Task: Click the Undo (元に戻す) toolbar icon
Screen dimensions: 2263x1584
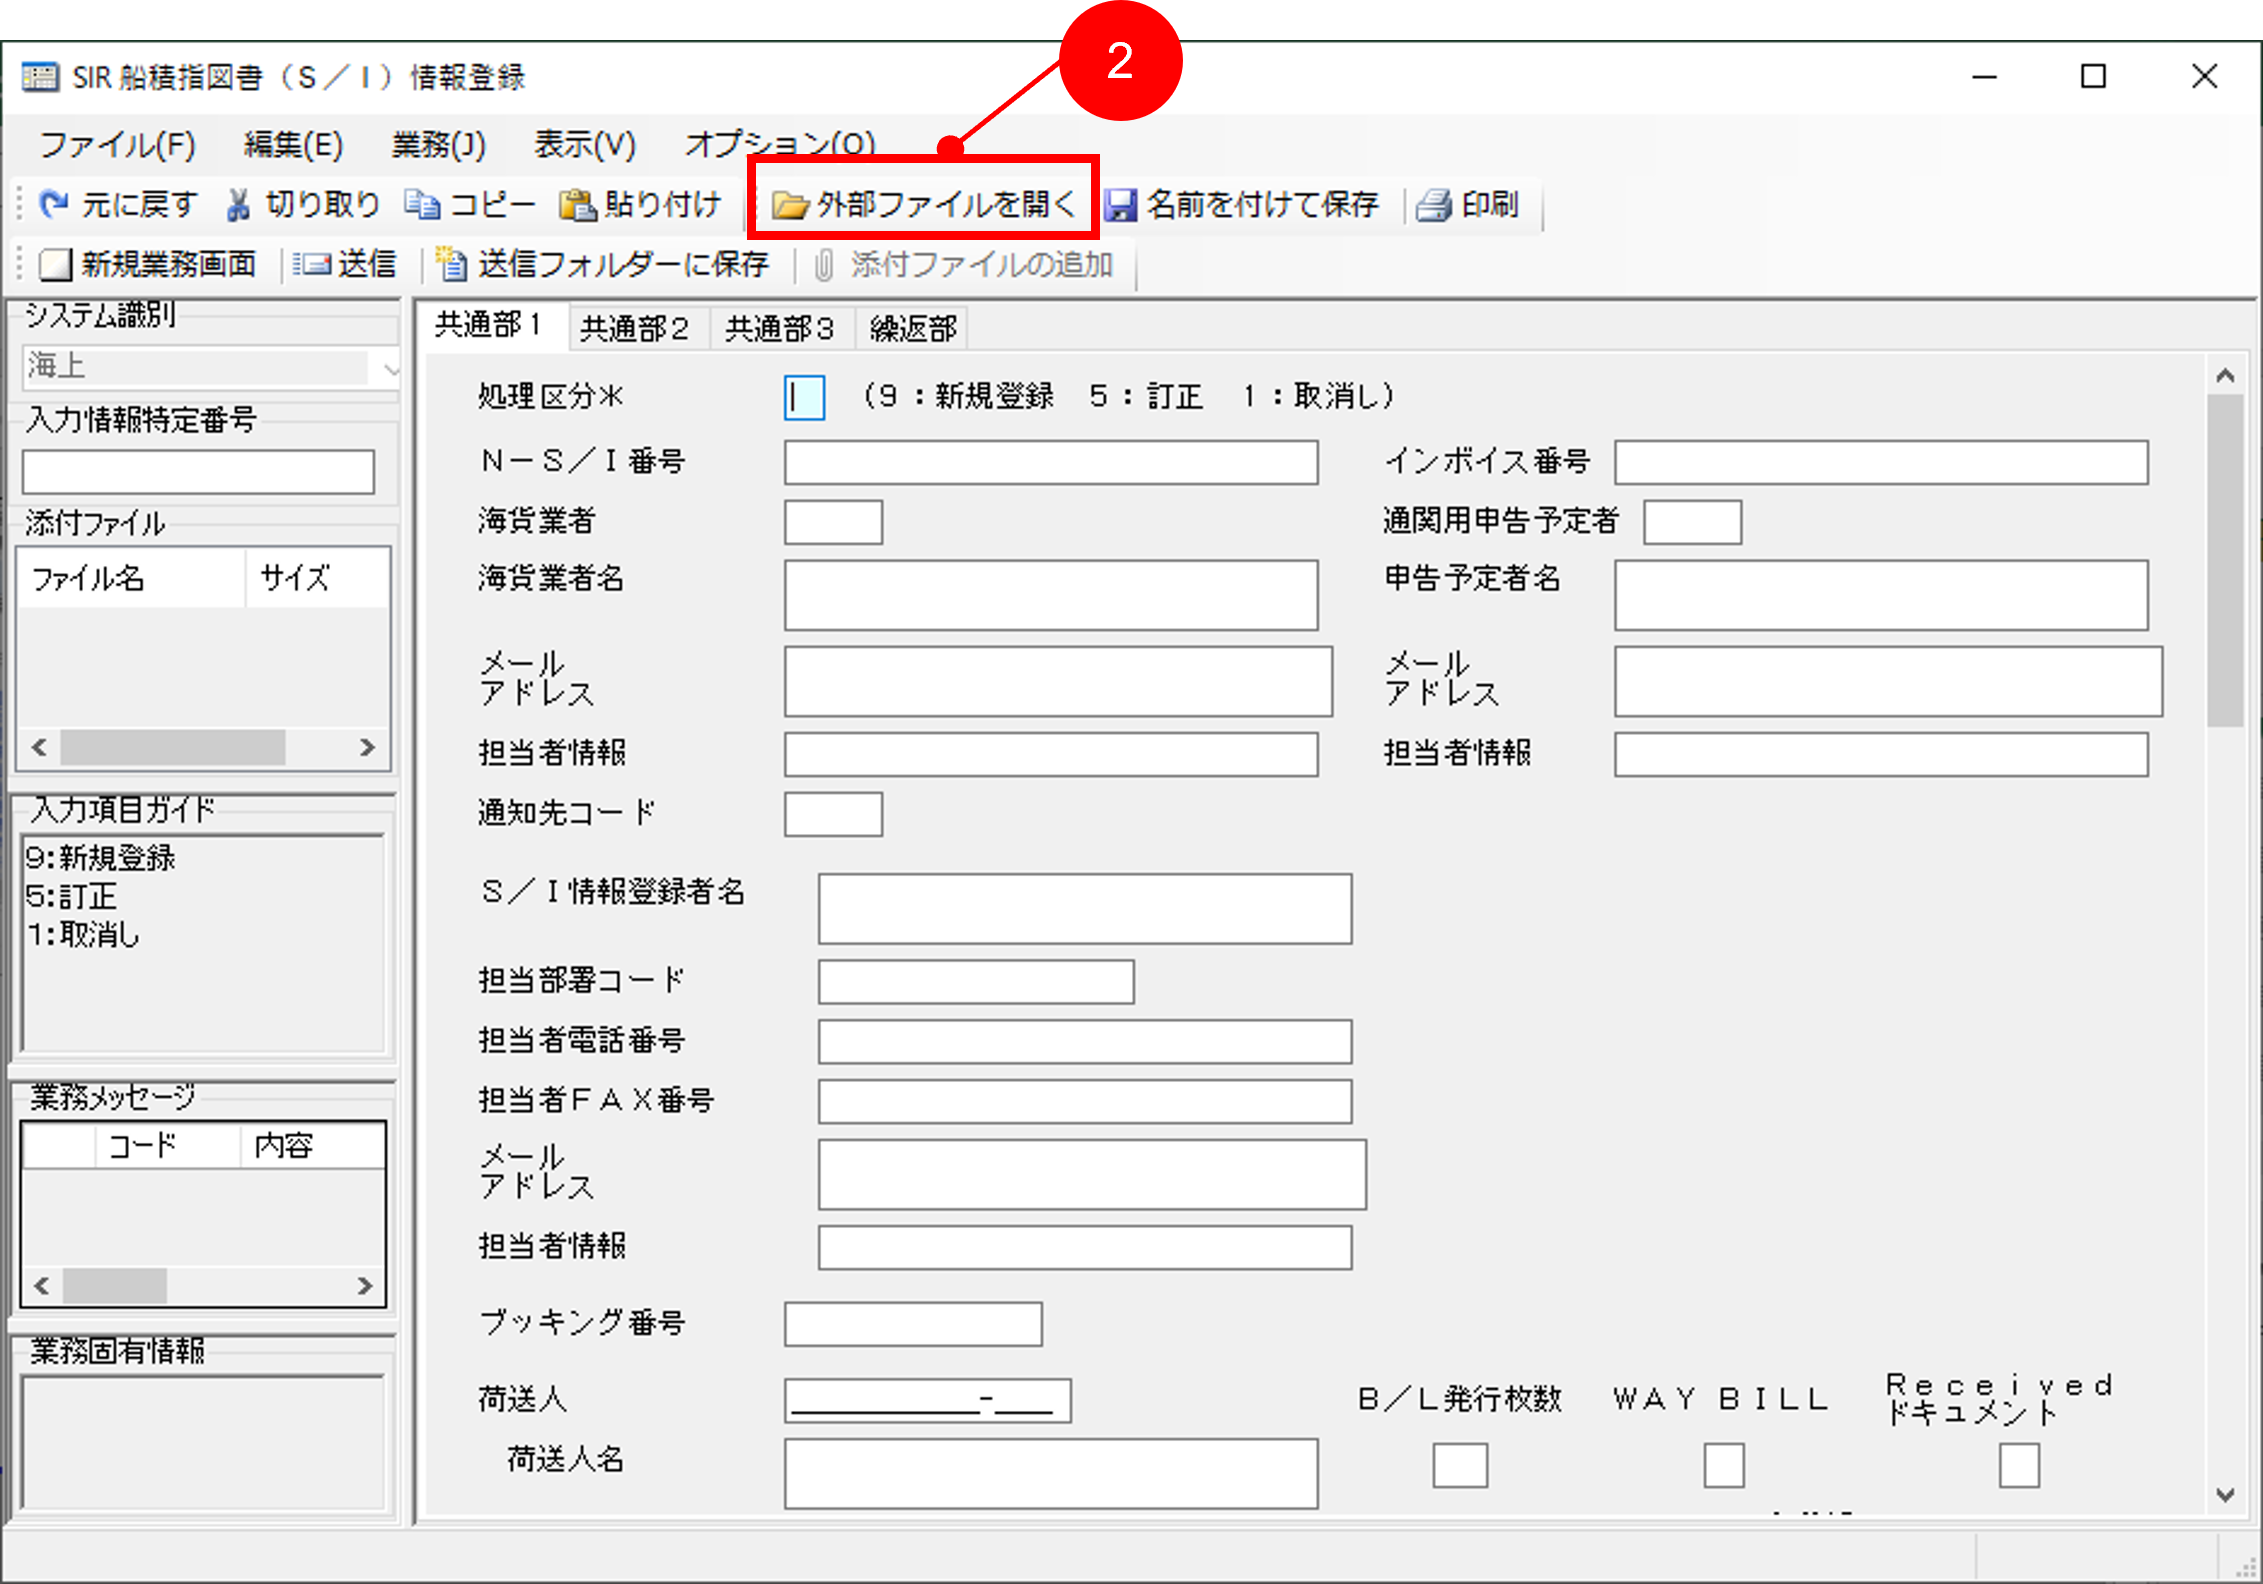Action: pyautogui.click(x=53, y=204)
